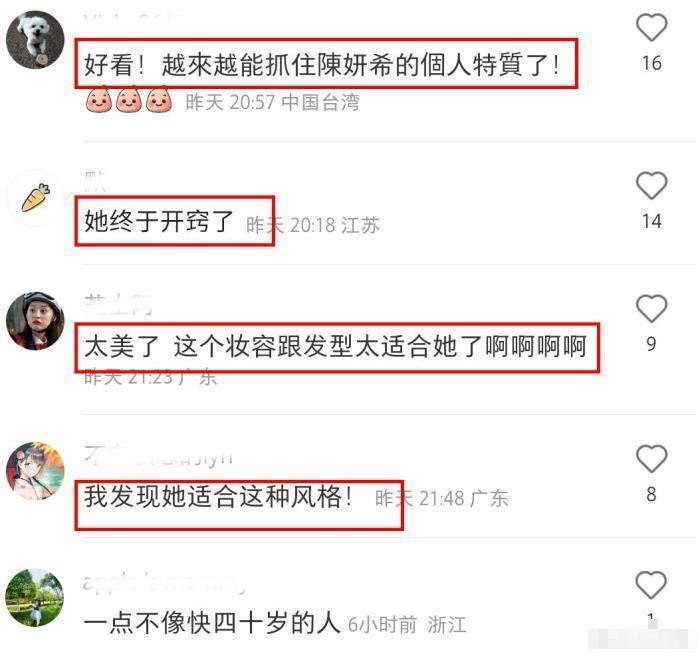Screen dimensions: 700x662
Task: Click the like count 16
Action: point(651,63)
